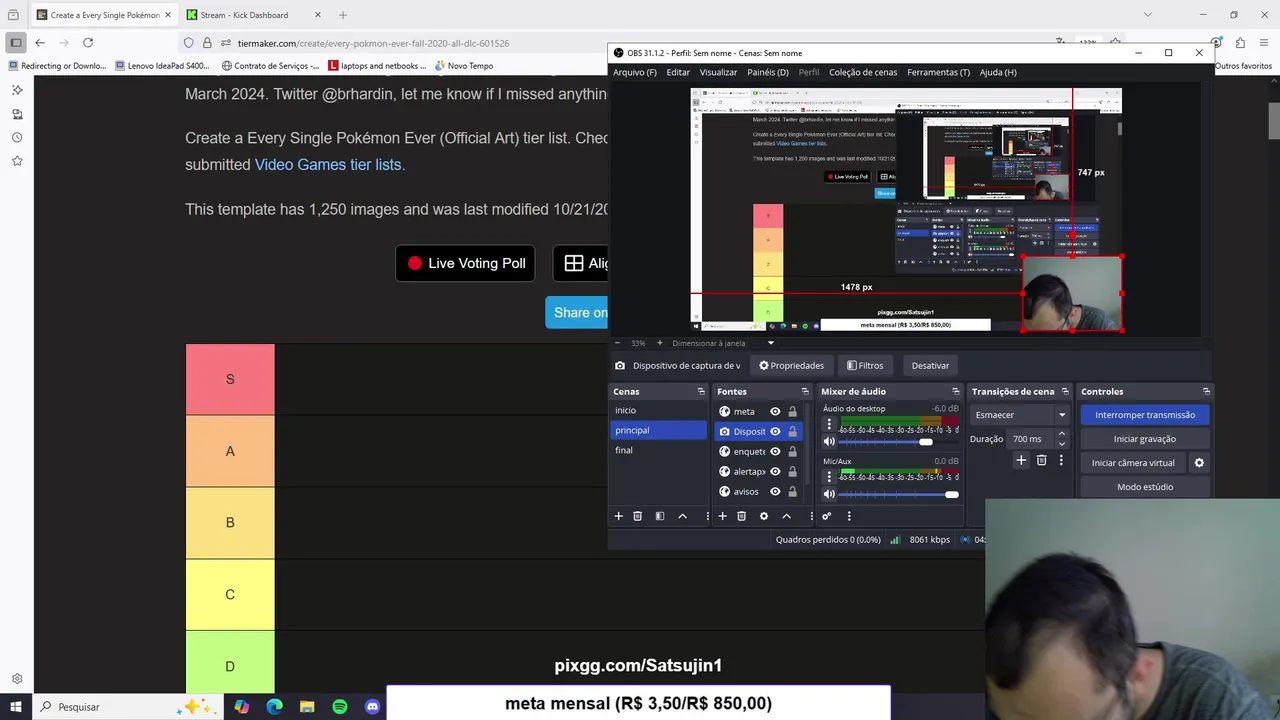The image size is (1280, 720).
Task: Undock the Transições de cena panel
Action: [1065, 391]
